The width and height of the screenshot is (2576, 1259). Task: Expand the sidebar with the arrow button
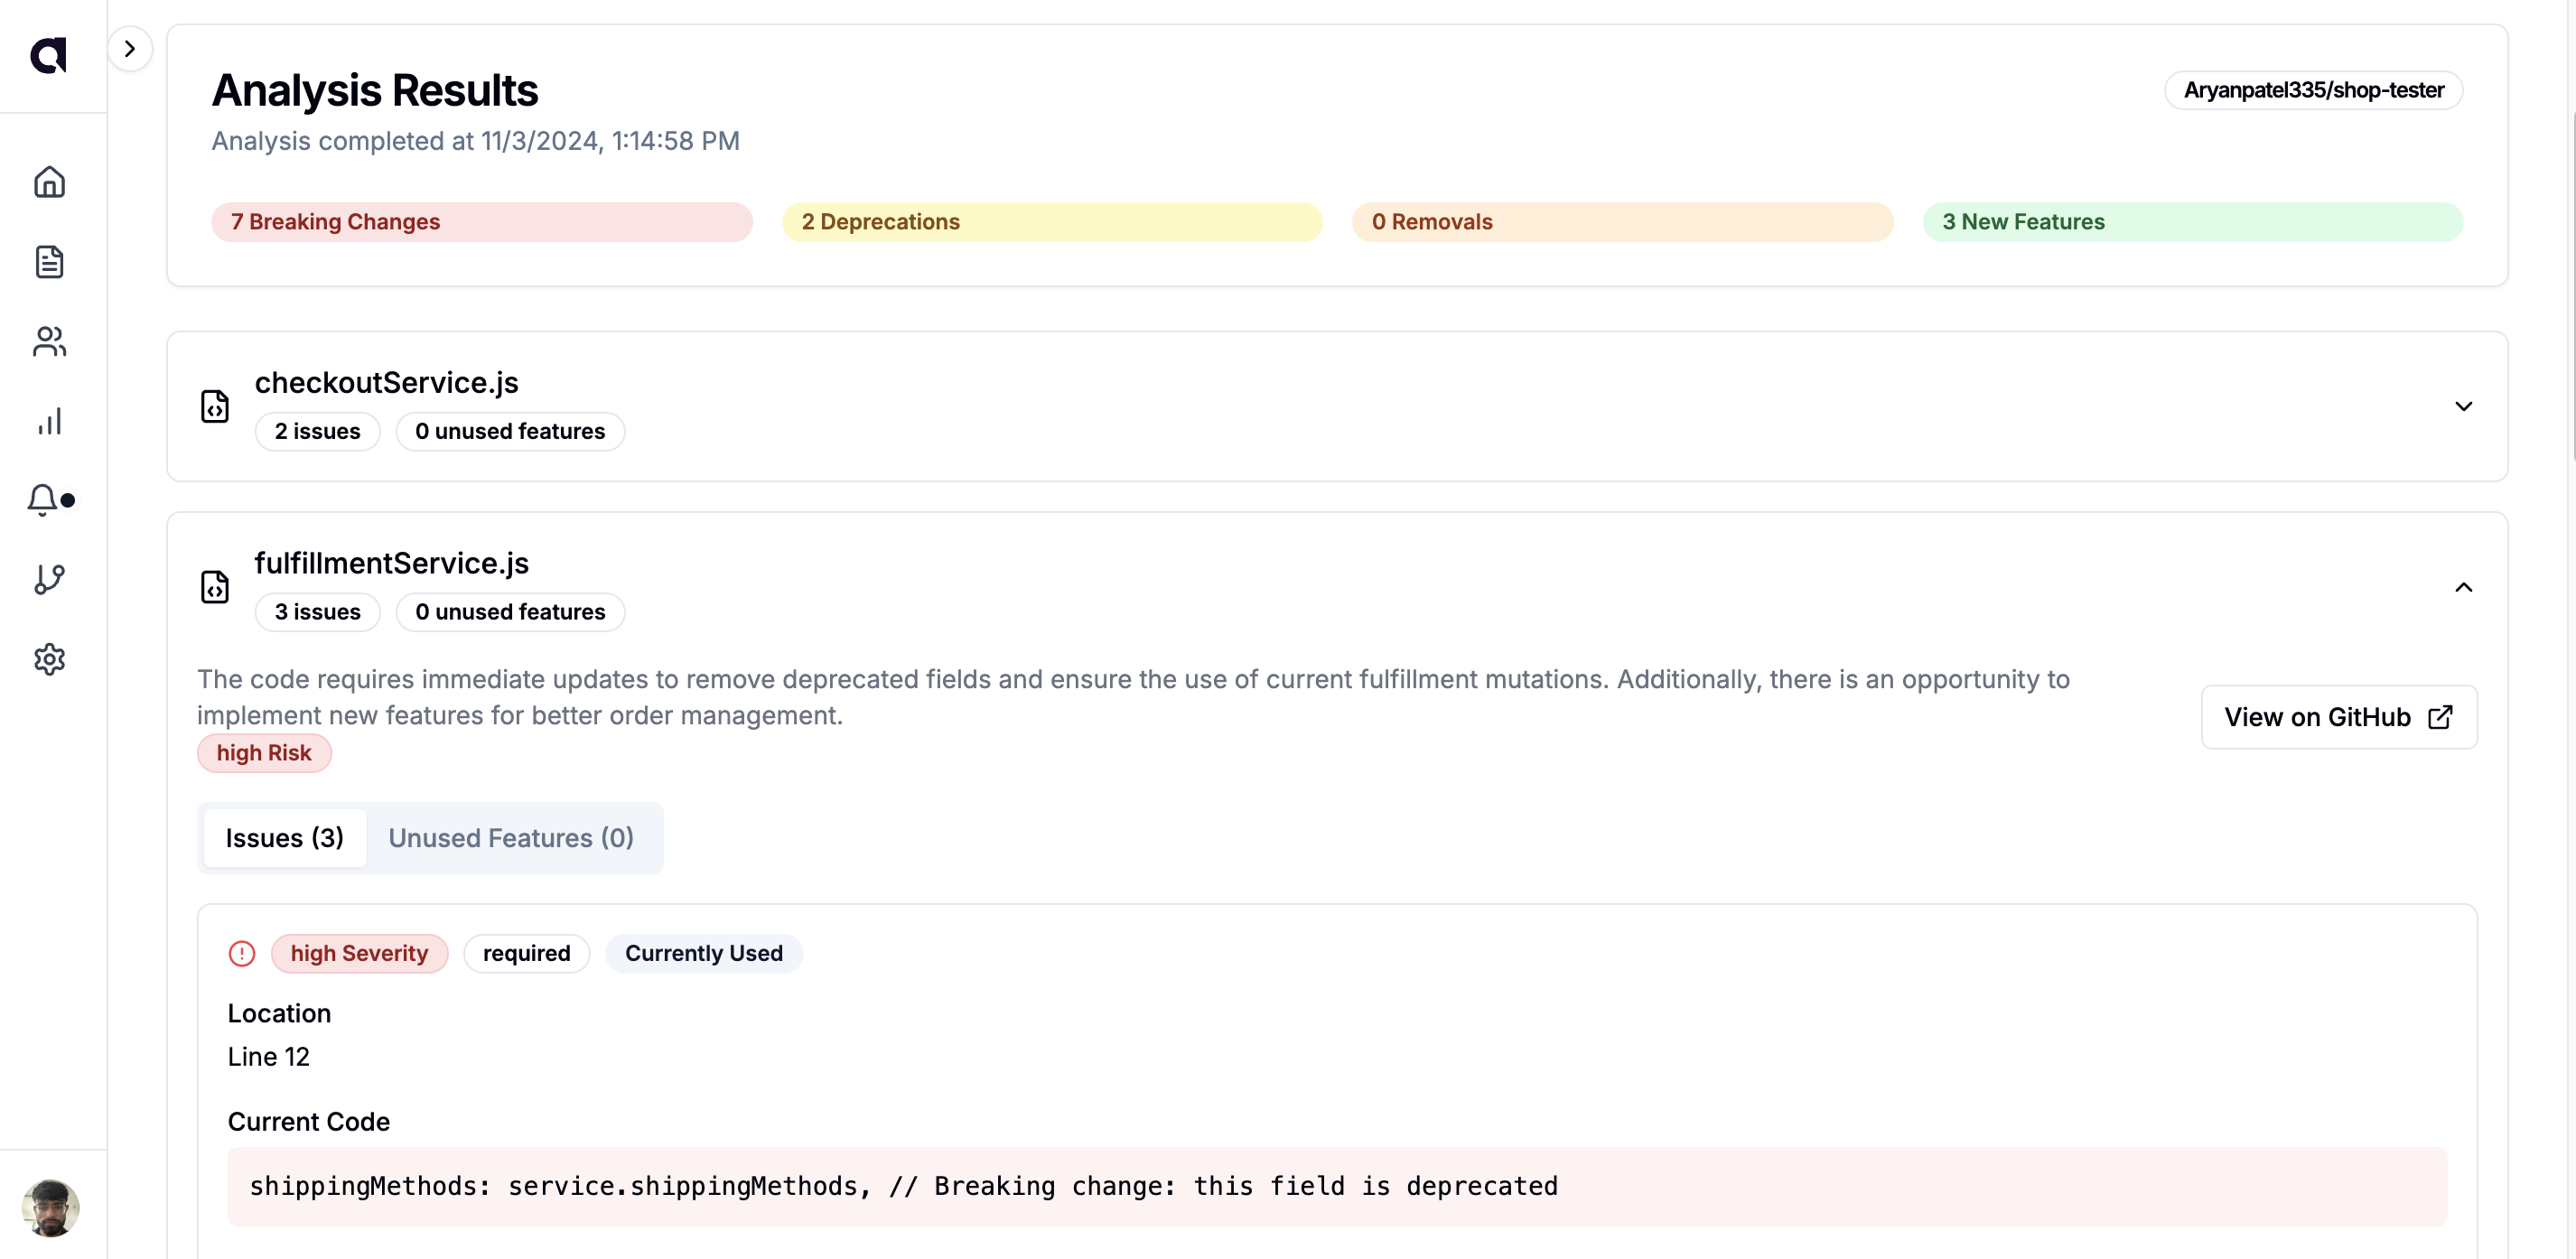tap(130, 48)
